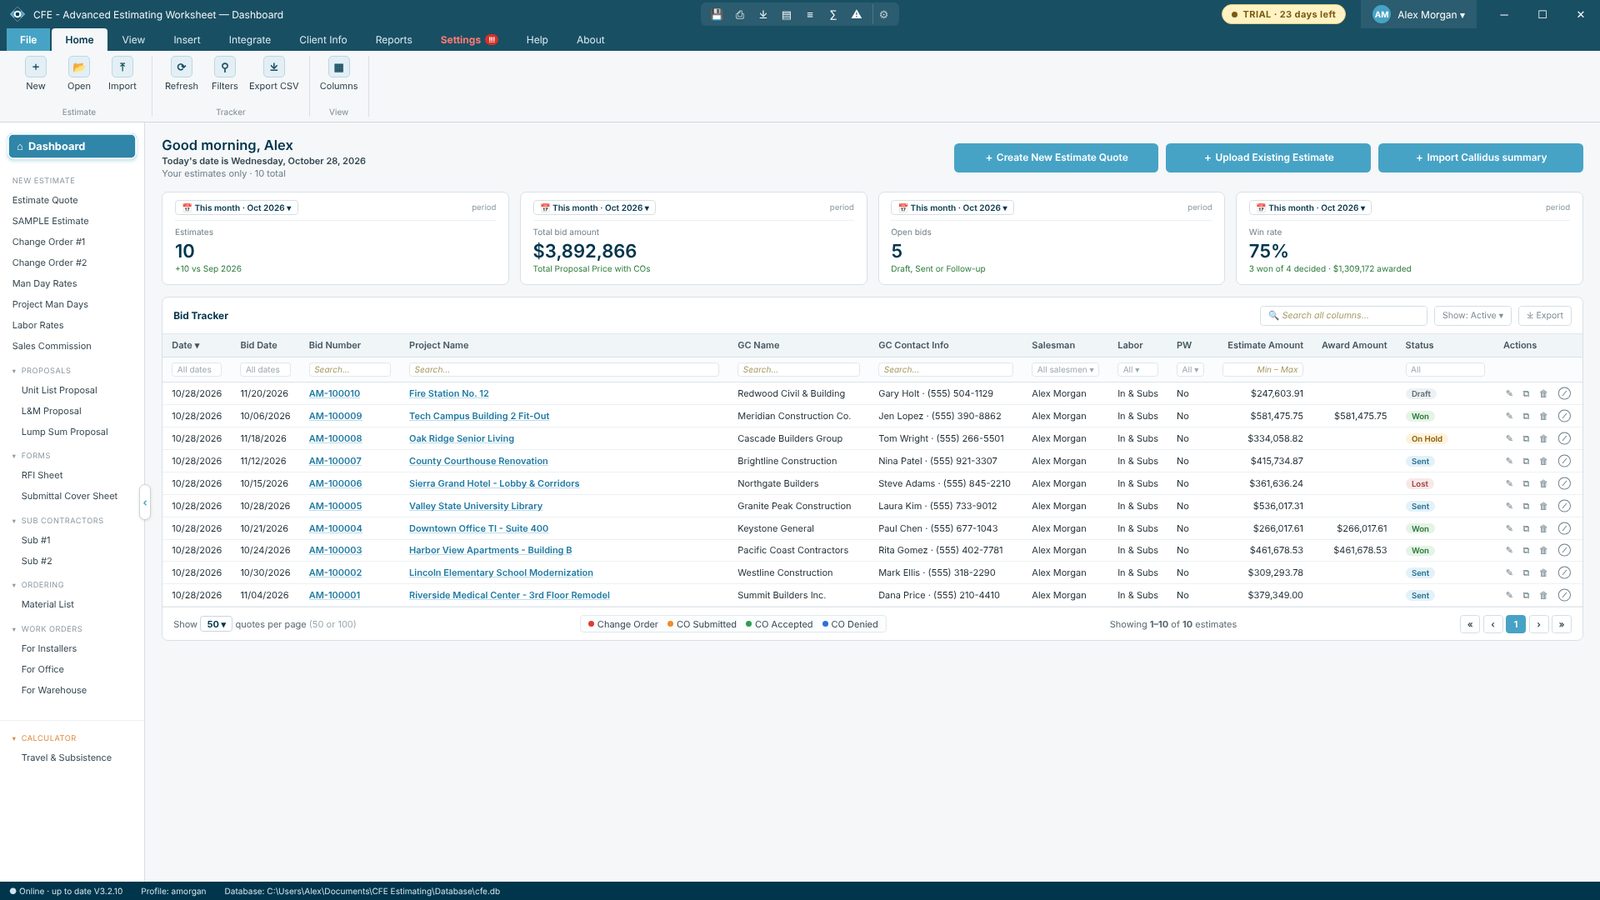Click the sigma sum icon in title bar
Viewport: 1600px width, 900px height.
click(833, 15)
